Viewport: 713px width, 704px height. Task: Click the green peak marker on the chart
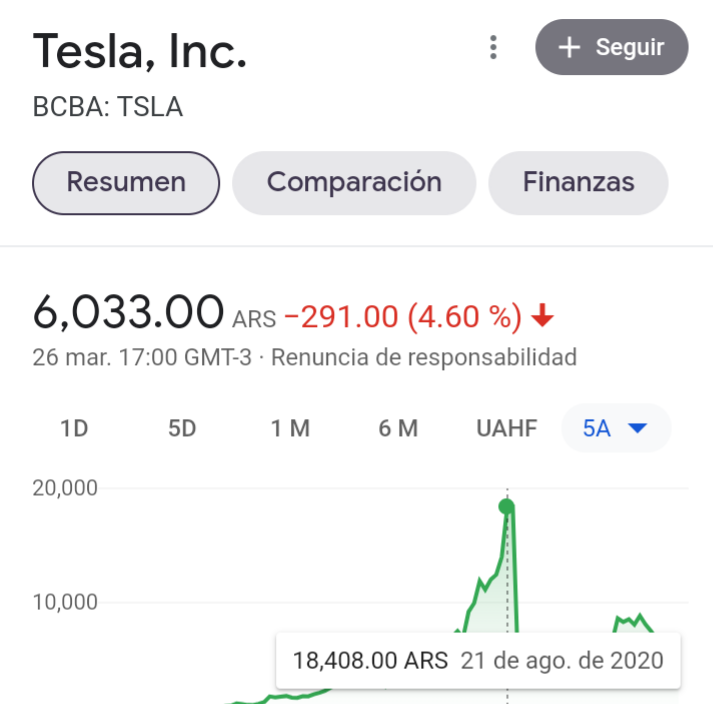(x=507, y=506)
